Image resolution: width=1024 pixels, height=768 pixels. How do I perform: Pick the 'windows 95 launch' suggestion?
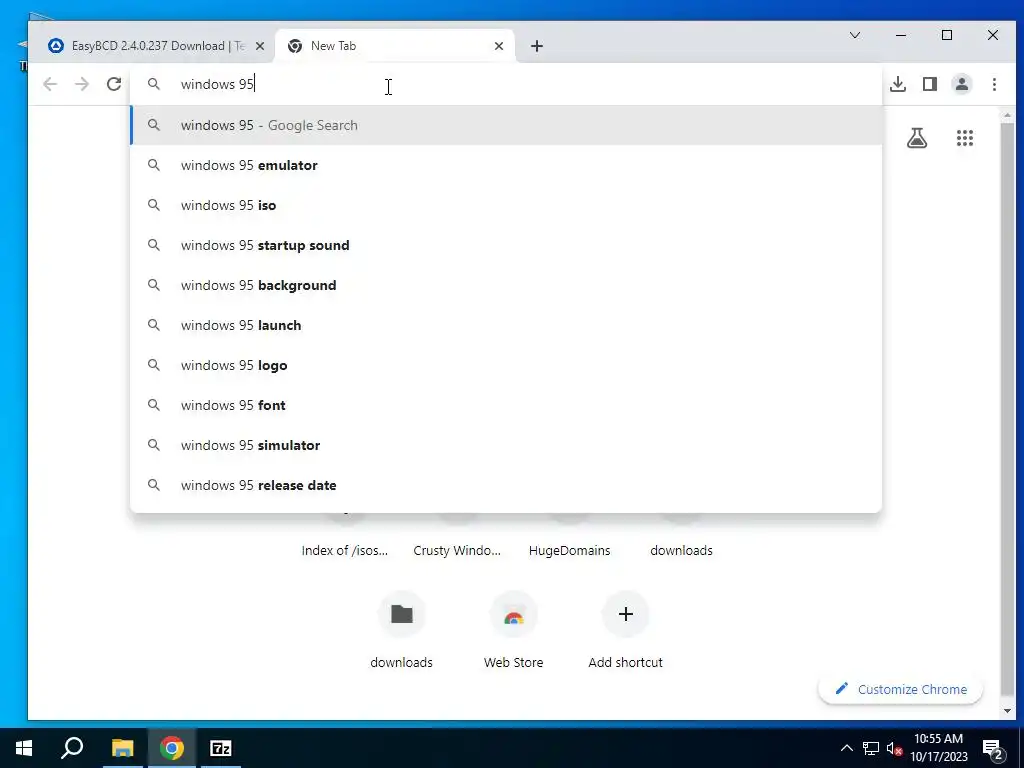506,325
